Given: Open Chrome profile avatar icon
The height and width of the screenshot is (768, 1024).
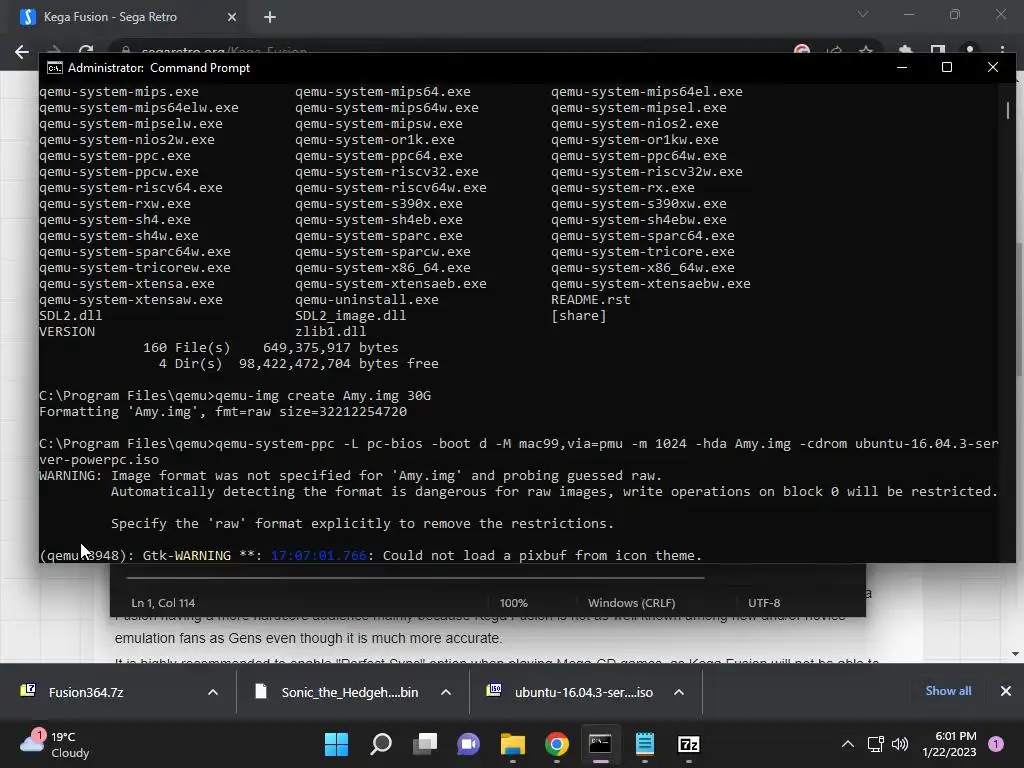Looking at the screenshot, I should (x=970, y=50).
